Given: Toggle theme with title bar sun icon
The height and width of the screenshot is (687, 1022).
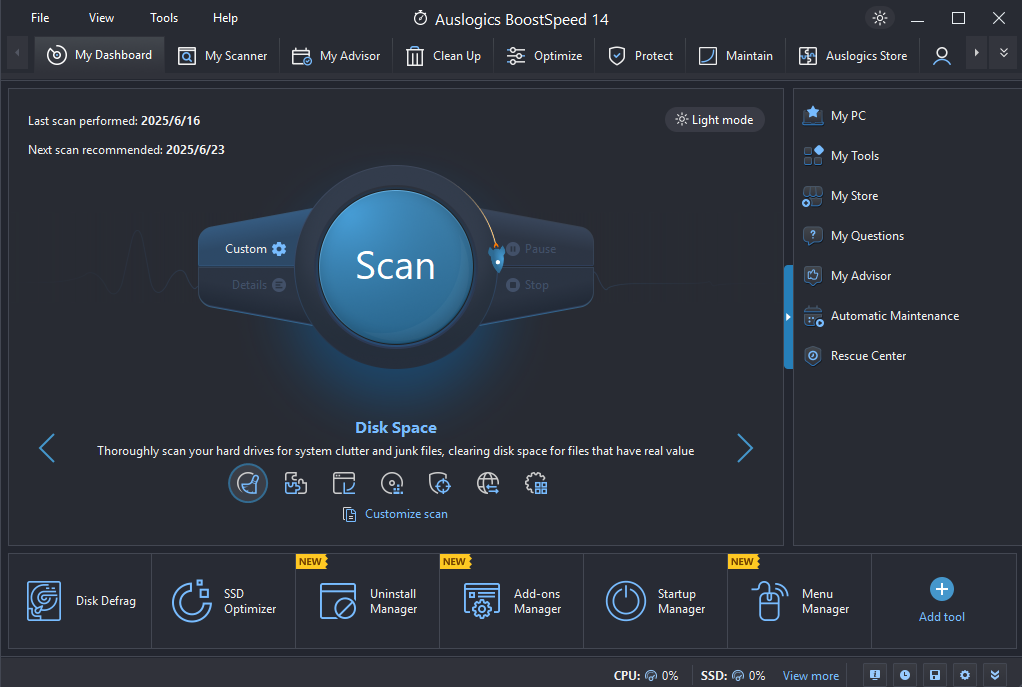Looking at the screenshot, I should [879, 18].
